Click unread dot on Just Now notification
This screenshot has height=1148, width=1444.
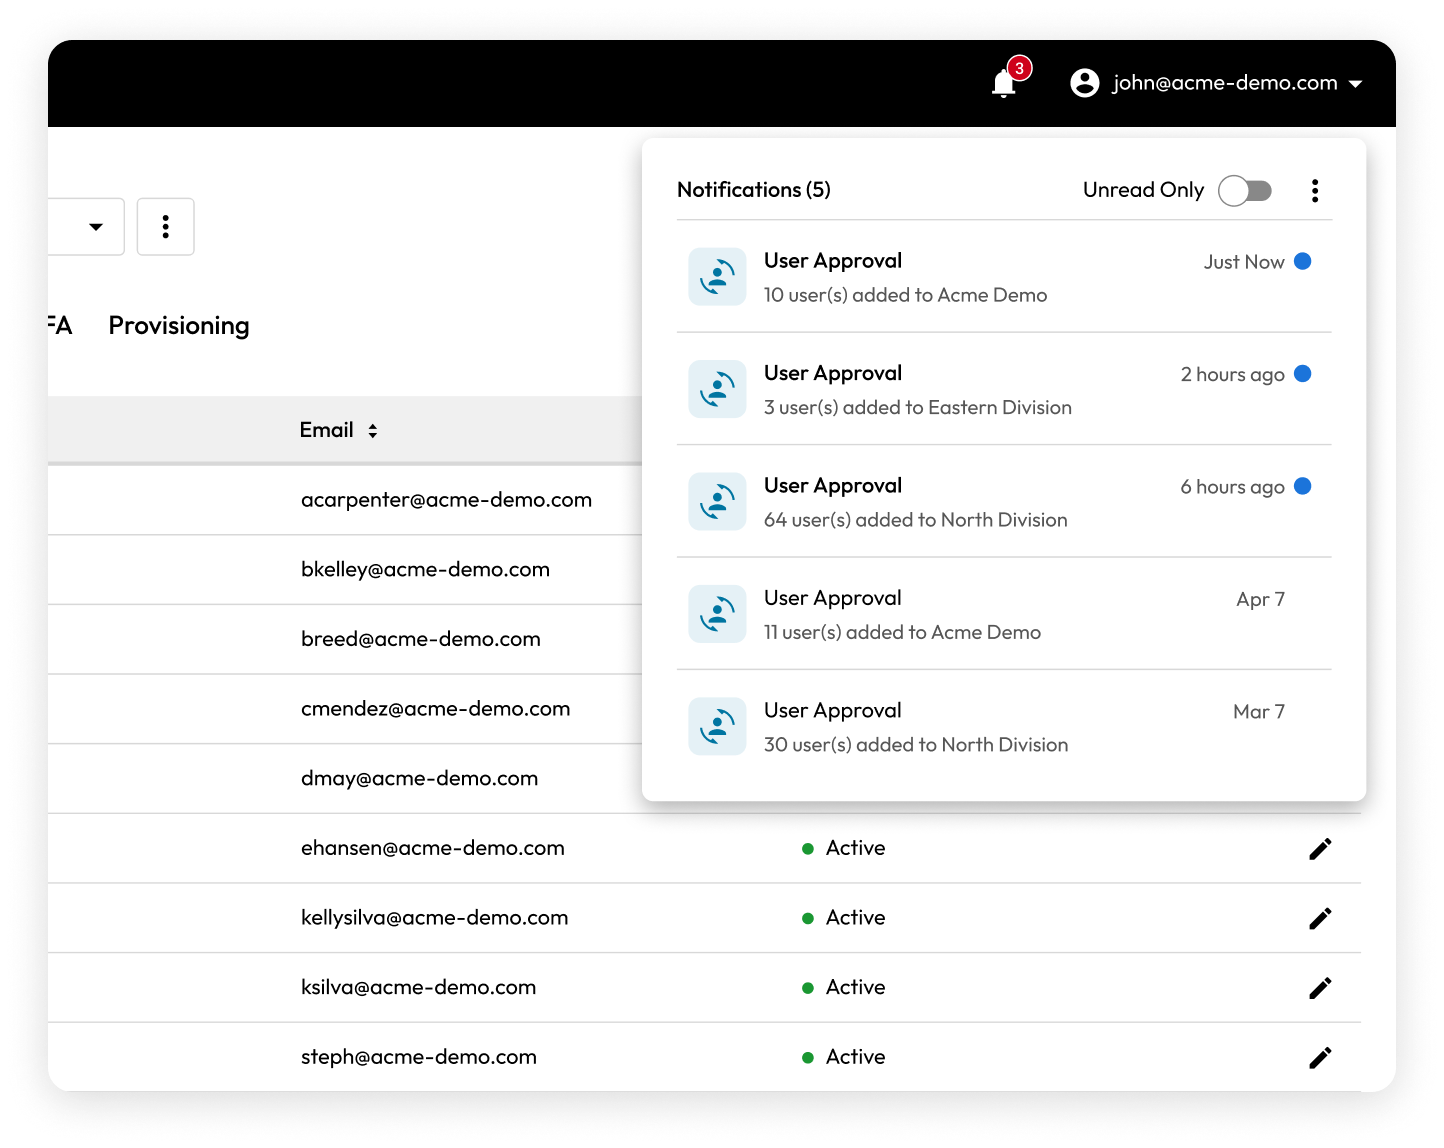pyautogui.click(x=1302, y=262)
